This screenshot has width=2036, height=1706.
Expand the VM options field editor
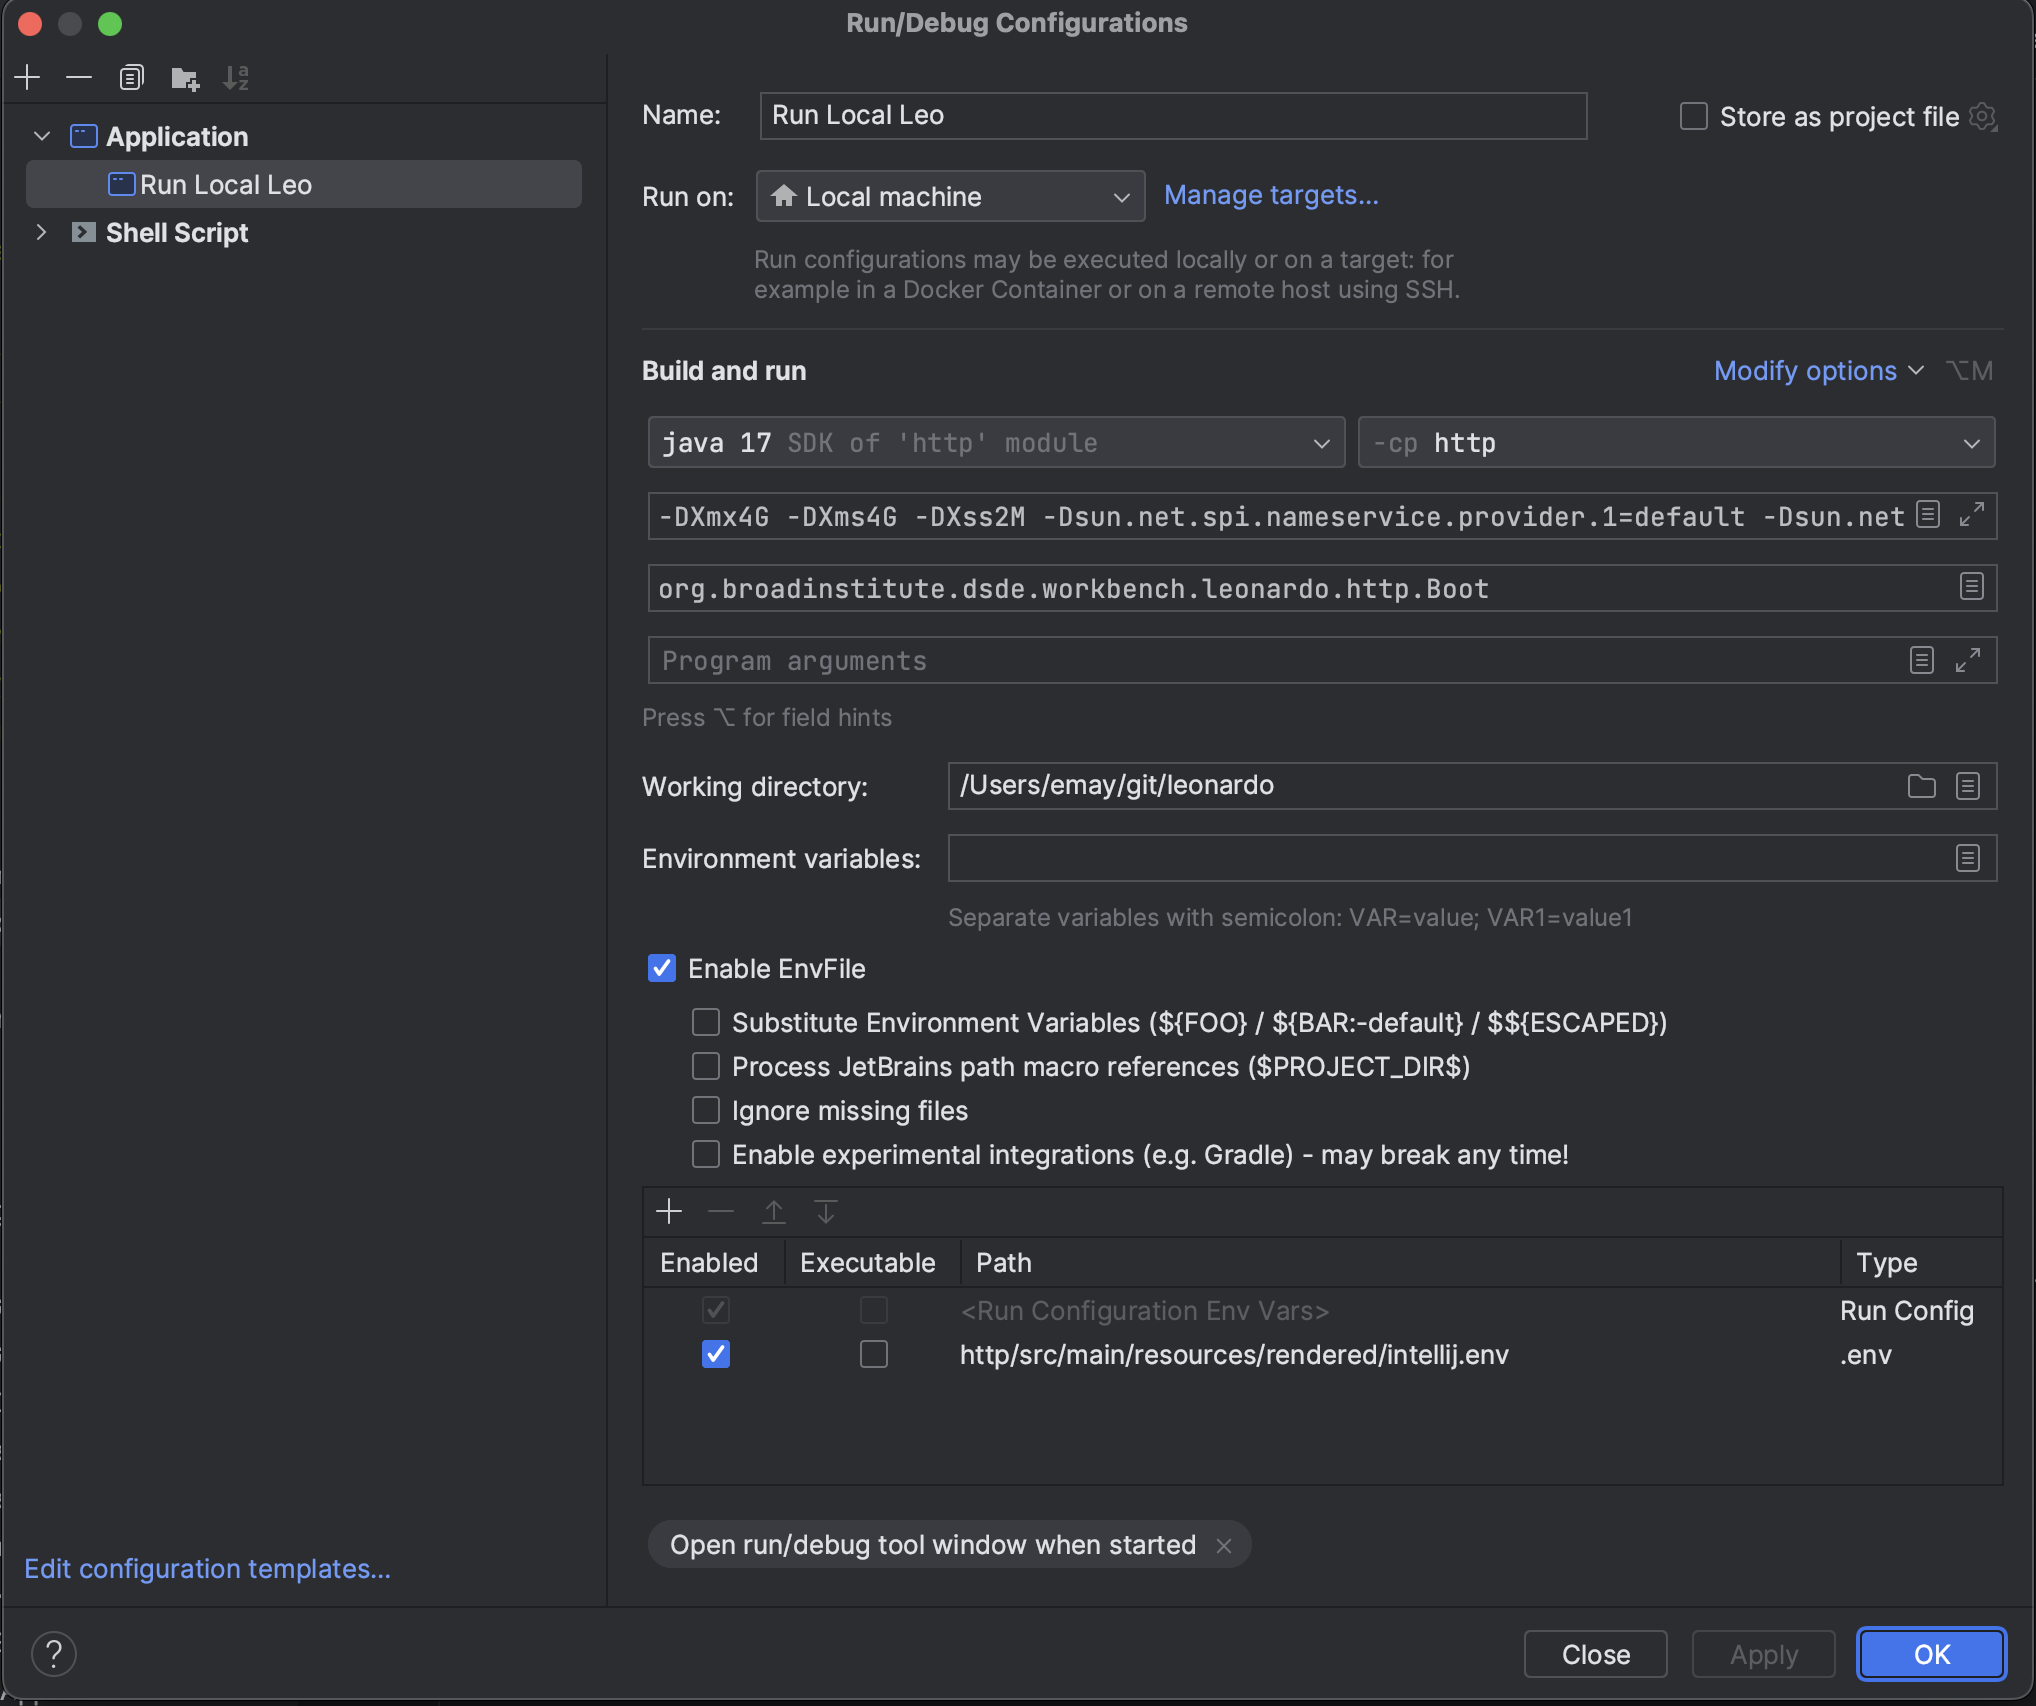1971,515
